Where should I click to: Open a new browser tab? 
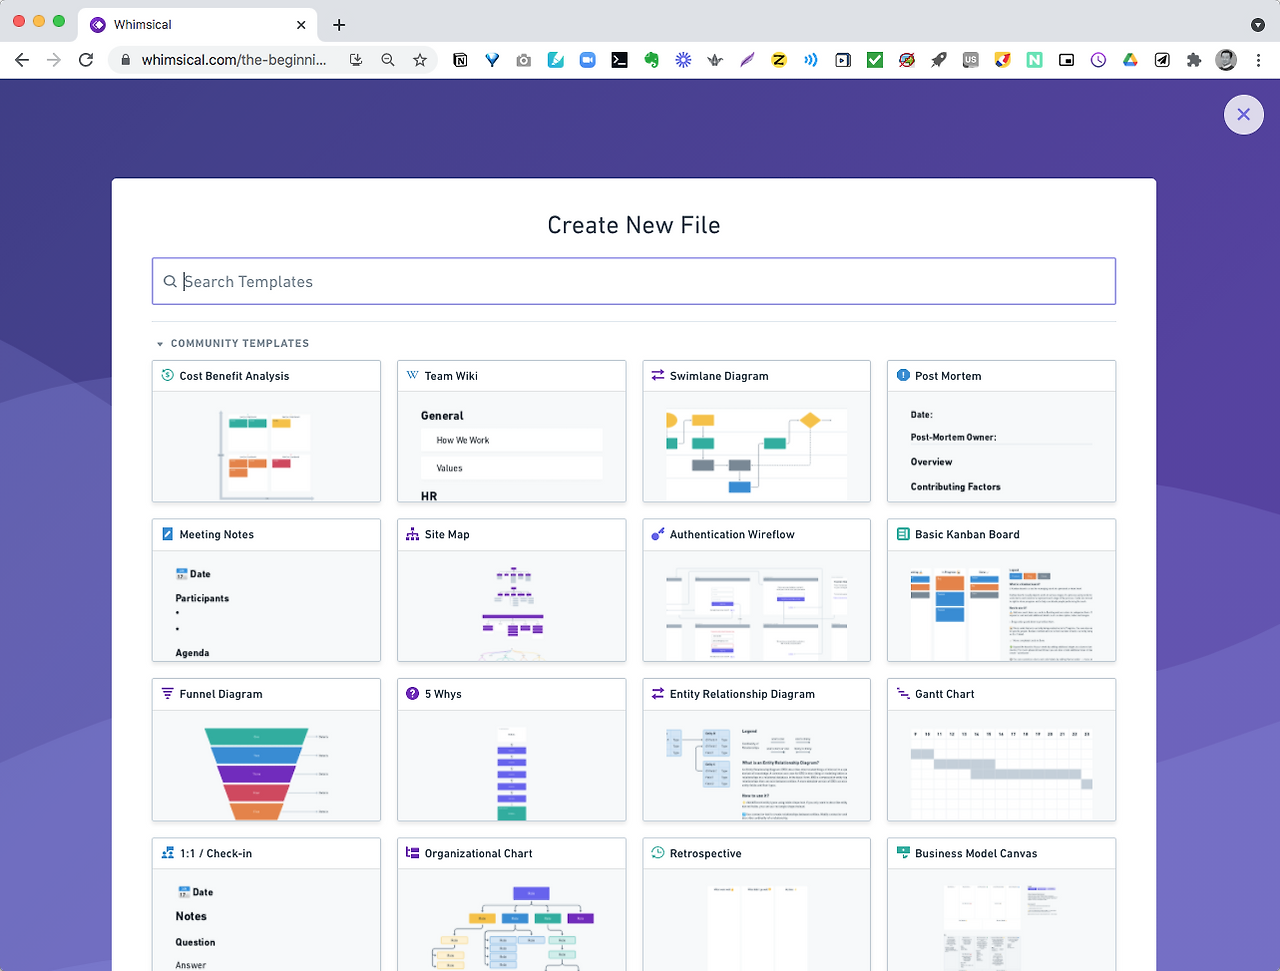(339, 25)
